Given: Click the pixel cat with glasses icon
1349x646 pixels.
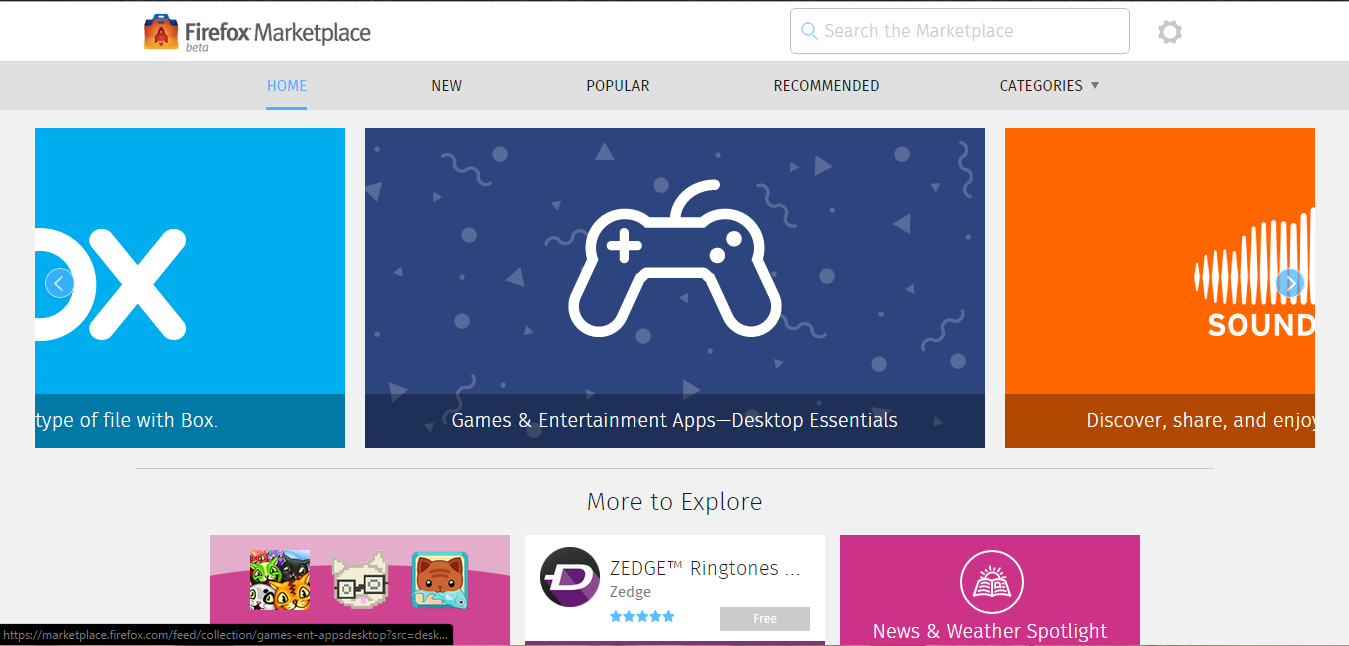Looking at the screenshot, I should 360,580.
